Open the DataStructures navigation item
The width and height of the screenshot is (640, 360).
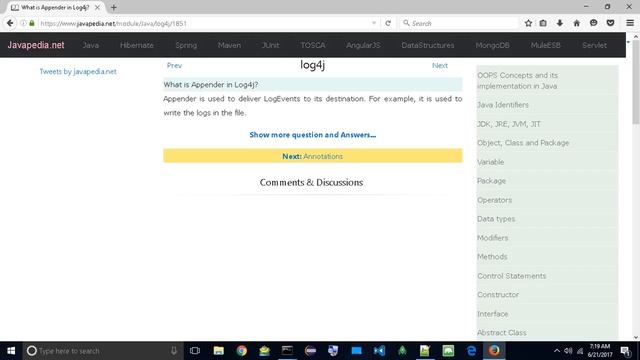tap(428, 45)
